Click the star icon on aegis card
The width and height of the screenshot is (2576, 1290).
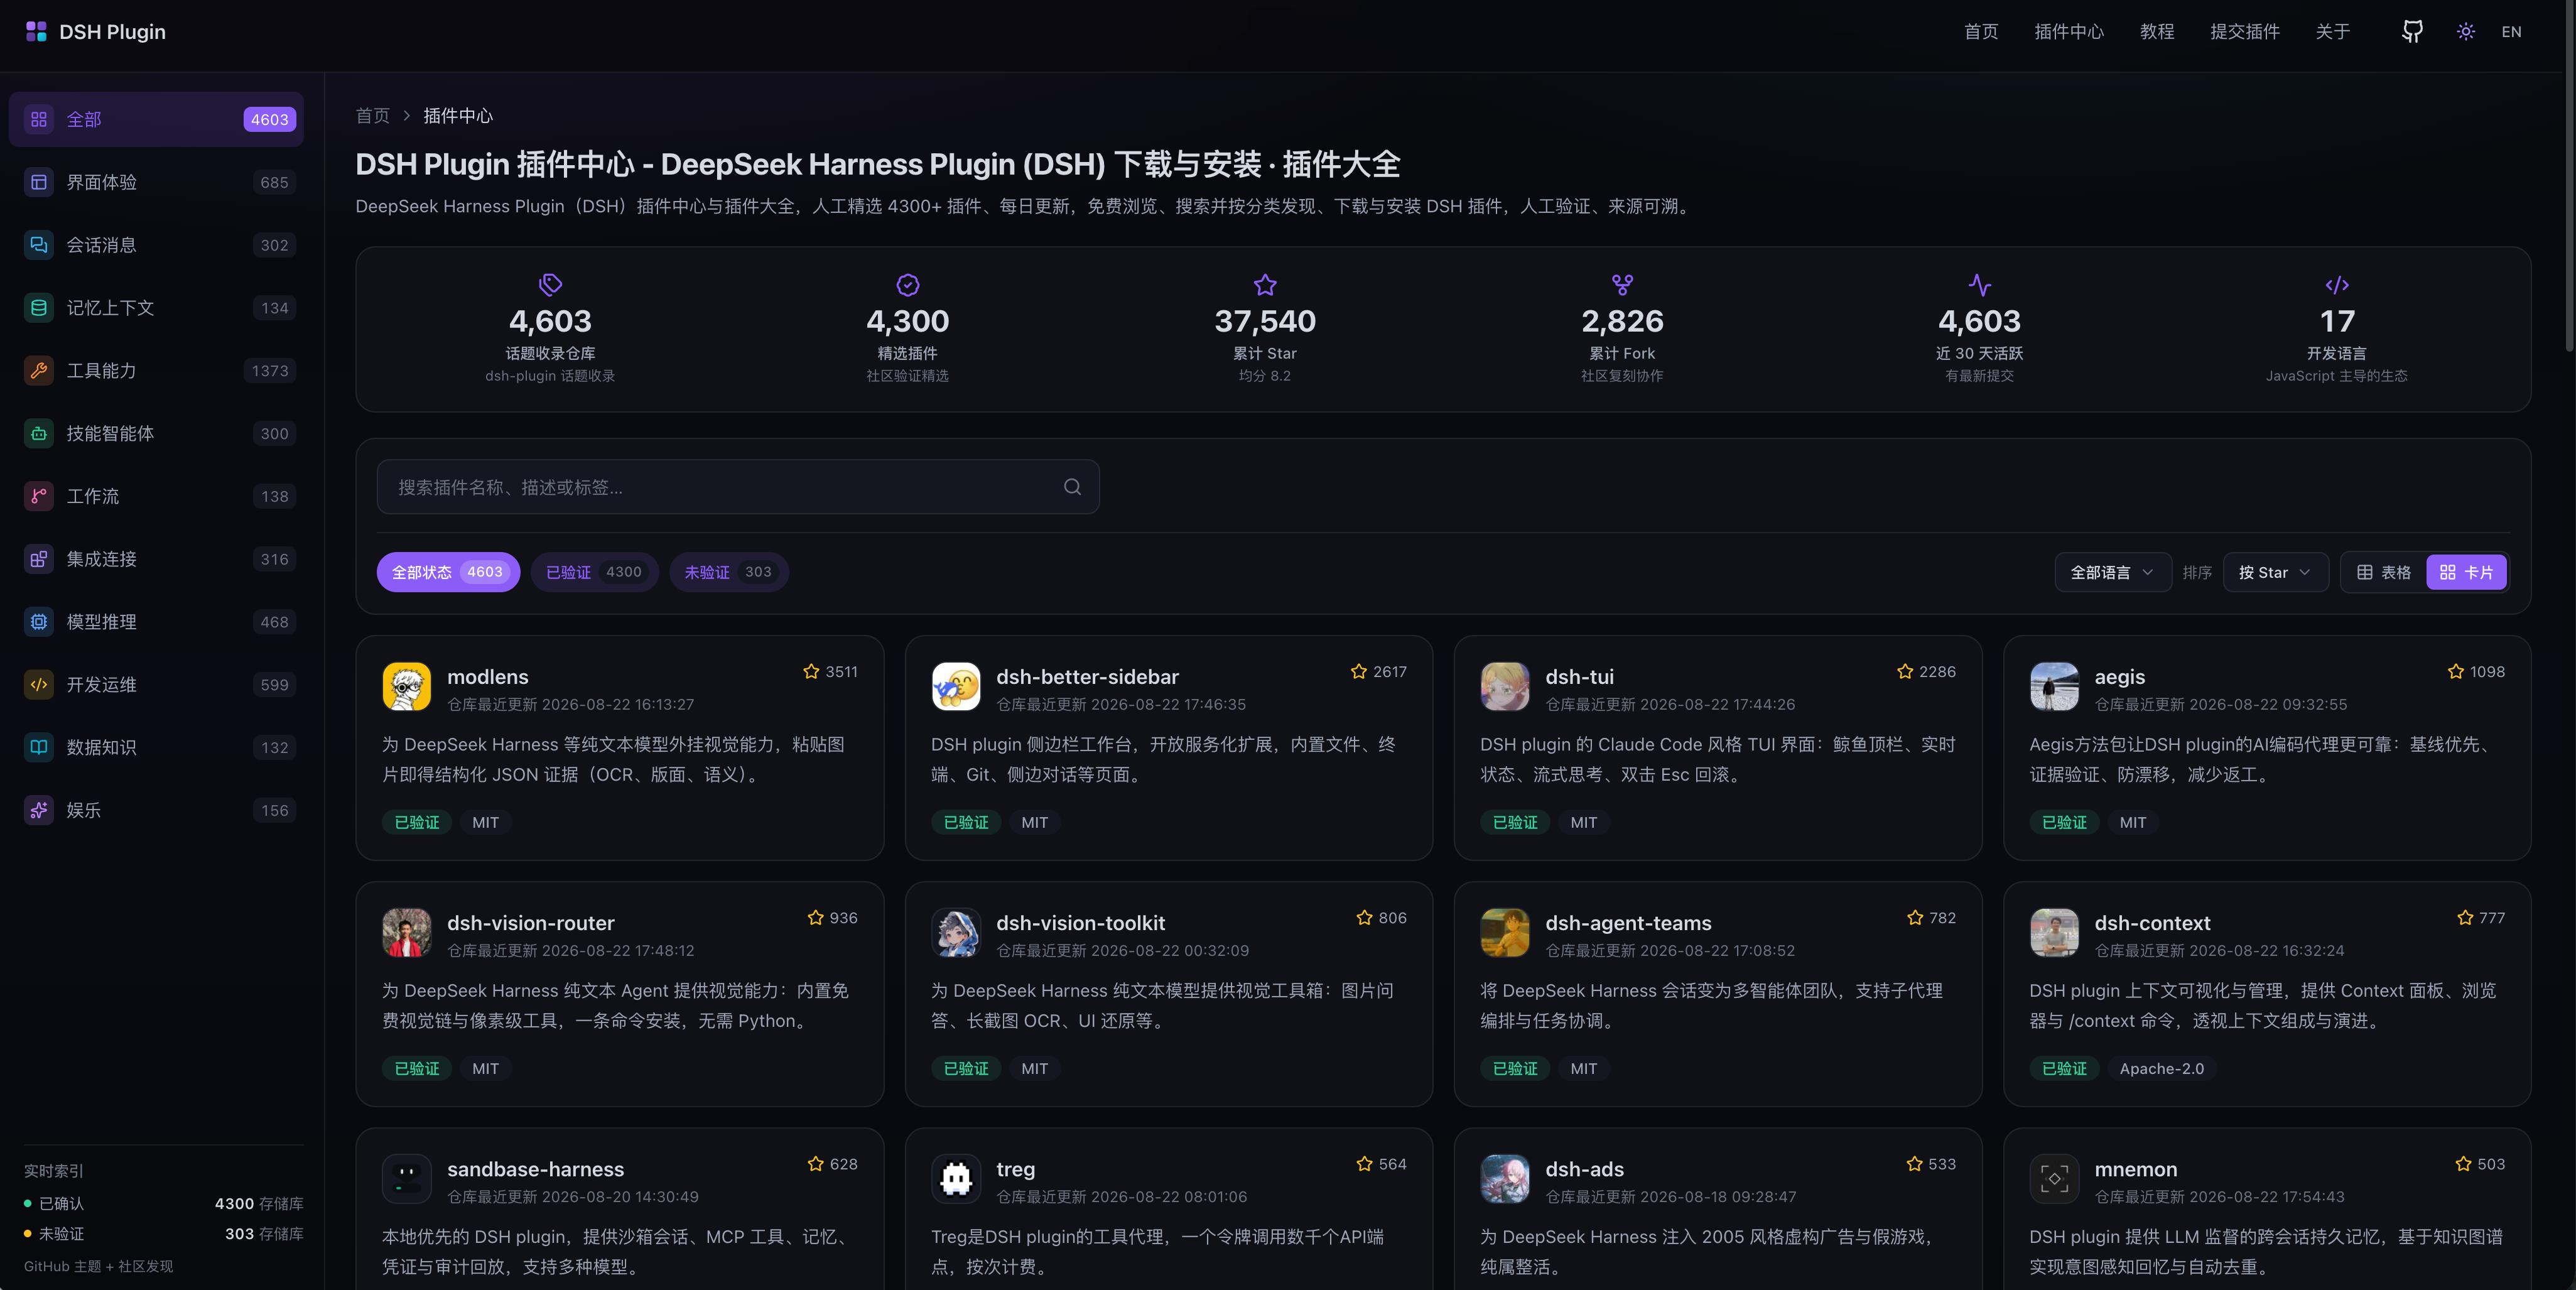pyautogui.click(x=2455, y=672)
